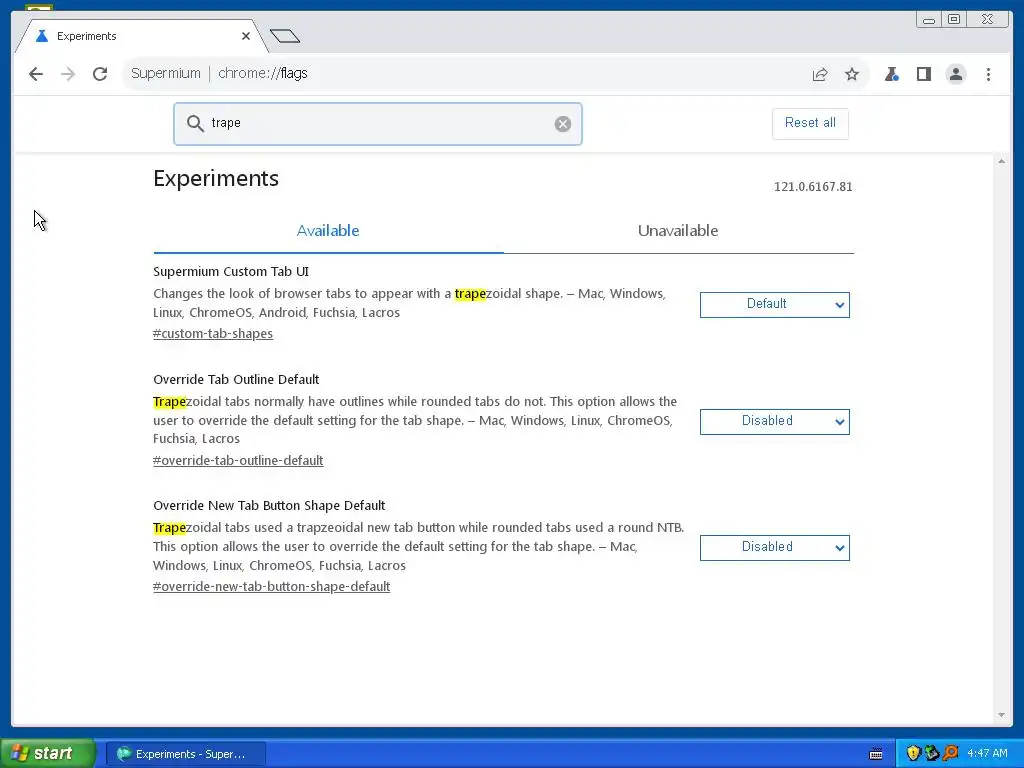Click the page scrollbar down arrow
The image size is (1024, 768).
[1001, 715]
